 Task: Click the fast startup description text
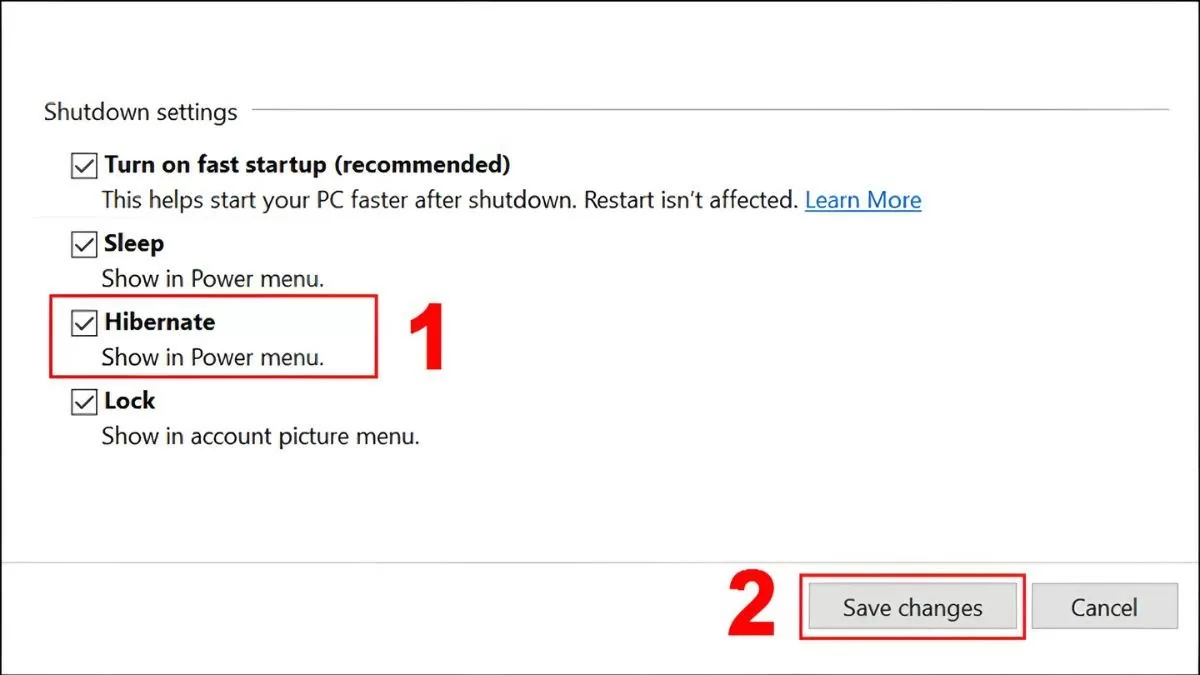pyautogui.click(x=450, y=200)
